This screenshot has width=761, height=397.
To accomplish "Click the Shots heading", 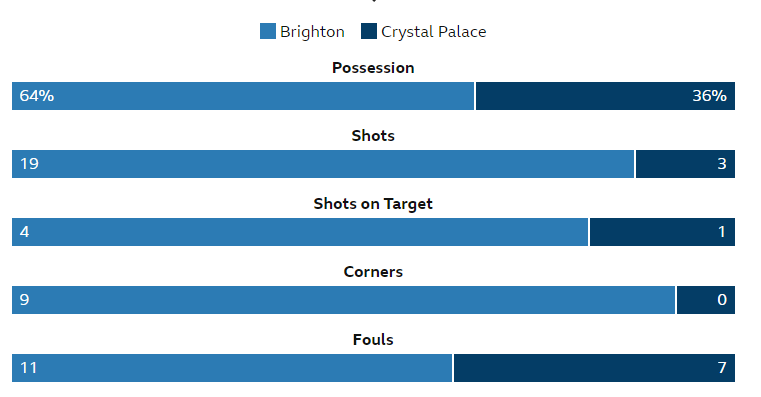I will pos(373,136).
